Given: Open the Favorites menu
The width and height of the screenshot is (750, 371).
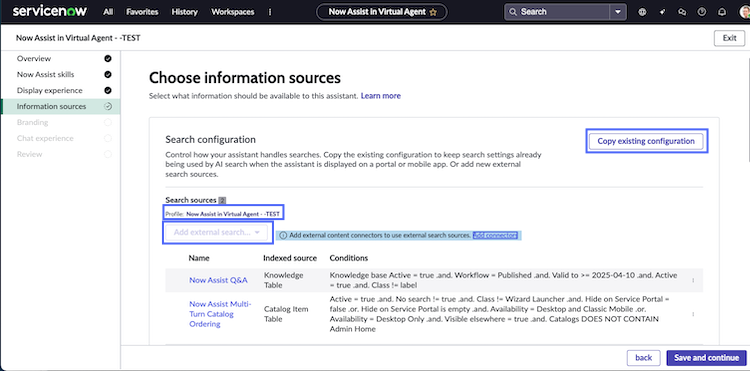Looking at the screenshot, I should tap(142, 12).
